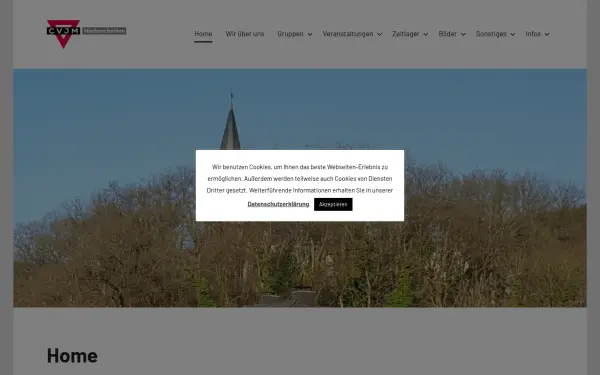This screenshot has height=375, width=600.
Task: Click the church spire header image
Action: click(x=300, y=188)
